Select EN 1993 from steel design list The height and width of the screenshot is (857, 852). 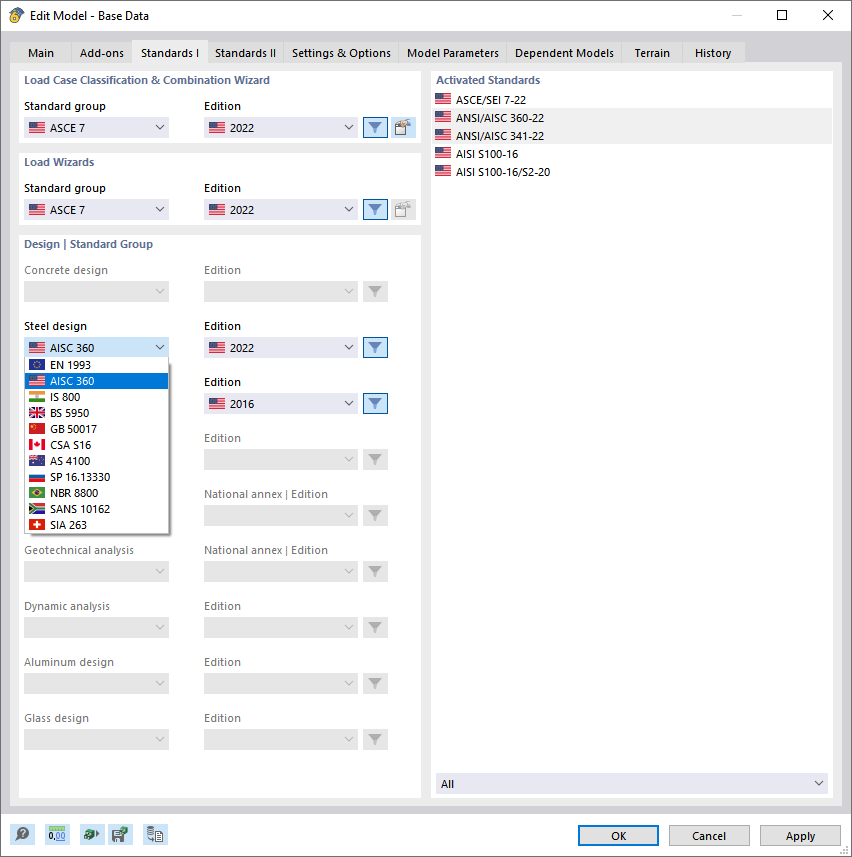tap(97, 365)
